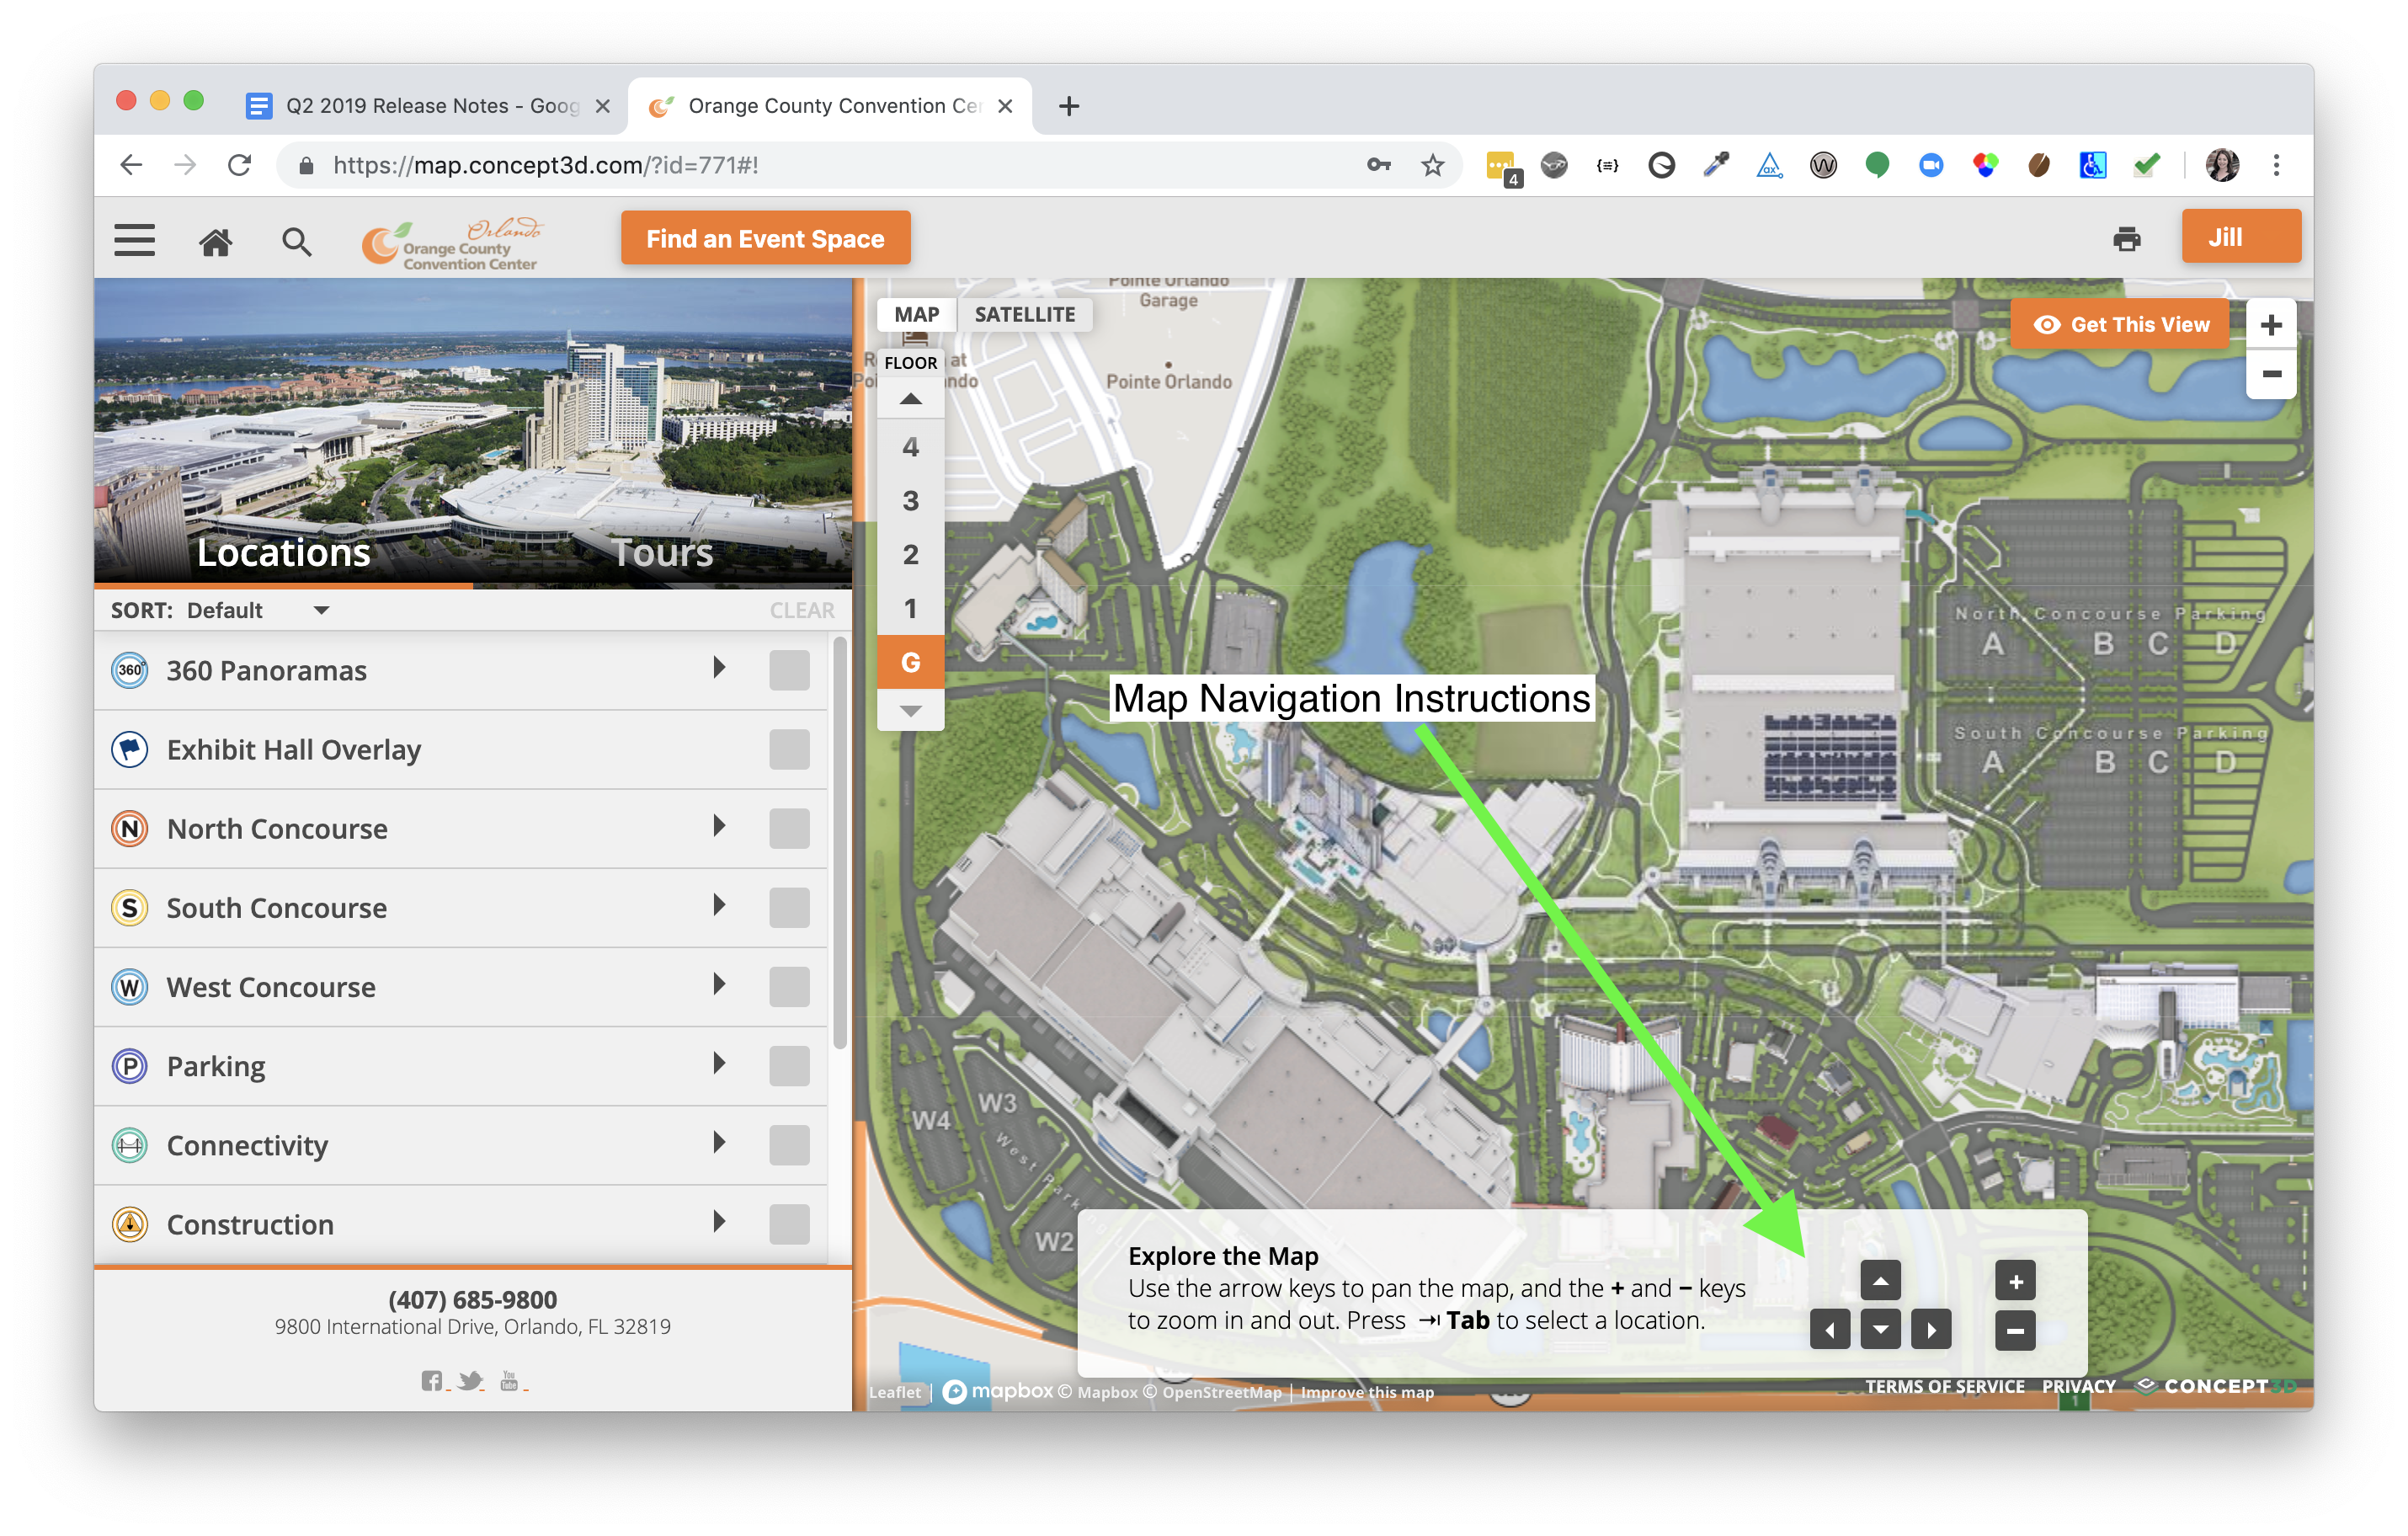The image size is (2408, 1536).
Task: Select floor 1
Action: pos(910,609)
